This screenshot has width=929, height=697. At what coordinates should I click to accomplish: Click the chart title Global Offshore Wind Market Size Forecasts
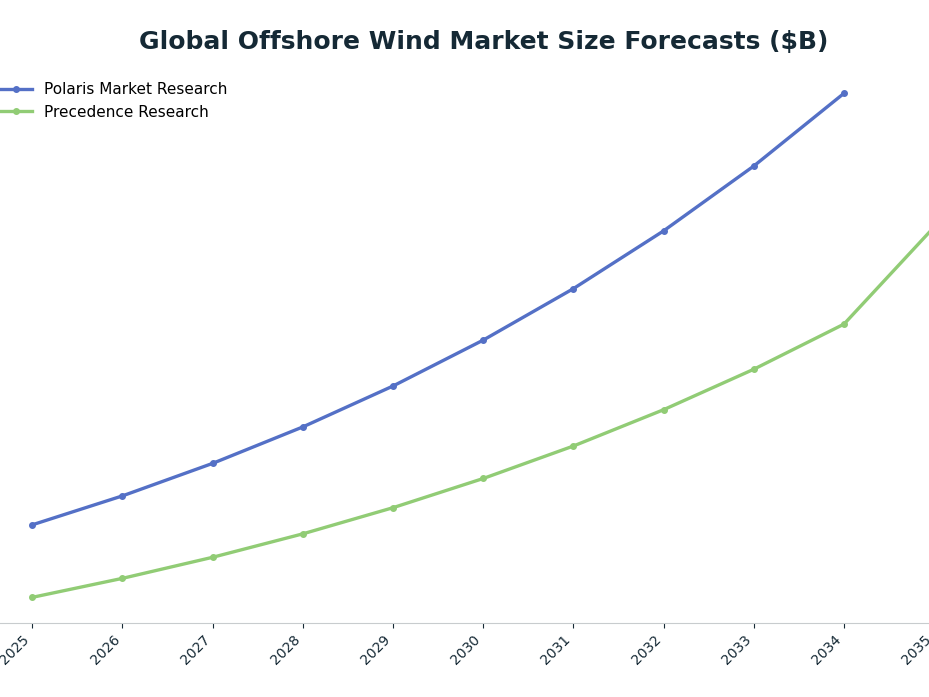483,41
